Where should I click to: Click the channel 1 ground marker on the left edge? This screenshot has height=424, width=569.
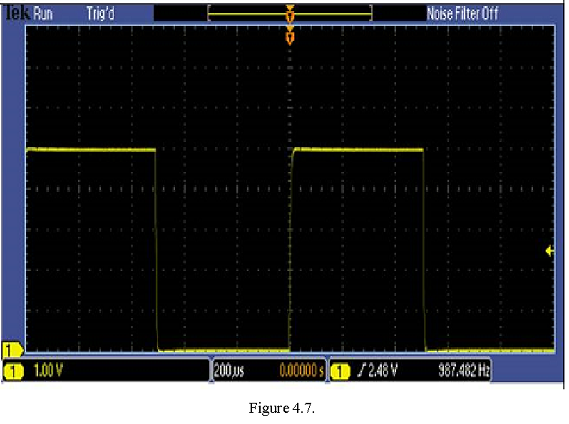[12, 351]
